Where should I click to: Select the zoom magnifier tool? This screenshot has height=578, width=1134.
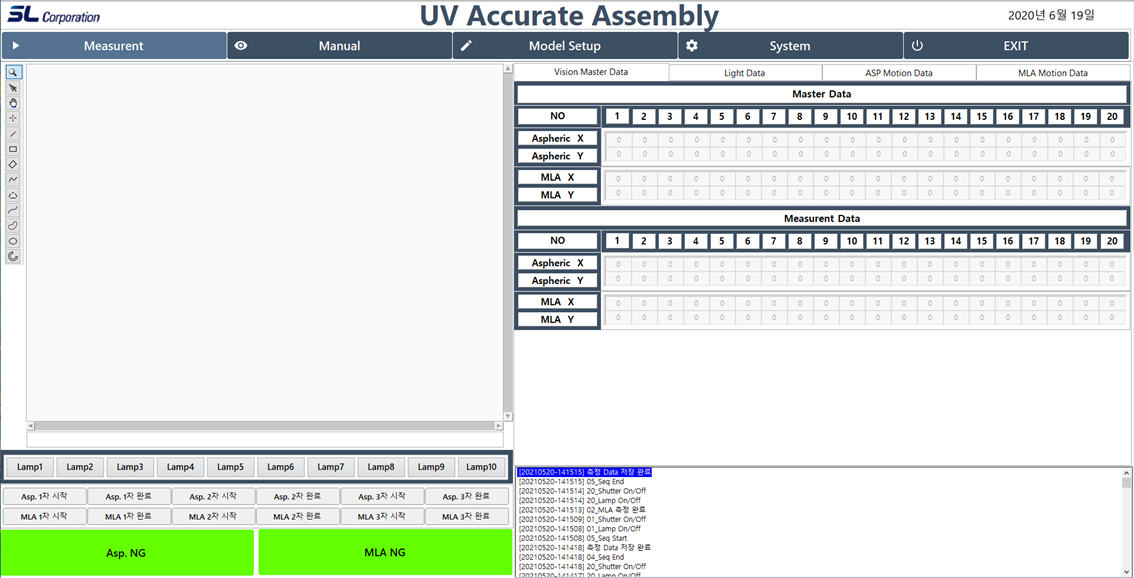click(x=13, y=73)
